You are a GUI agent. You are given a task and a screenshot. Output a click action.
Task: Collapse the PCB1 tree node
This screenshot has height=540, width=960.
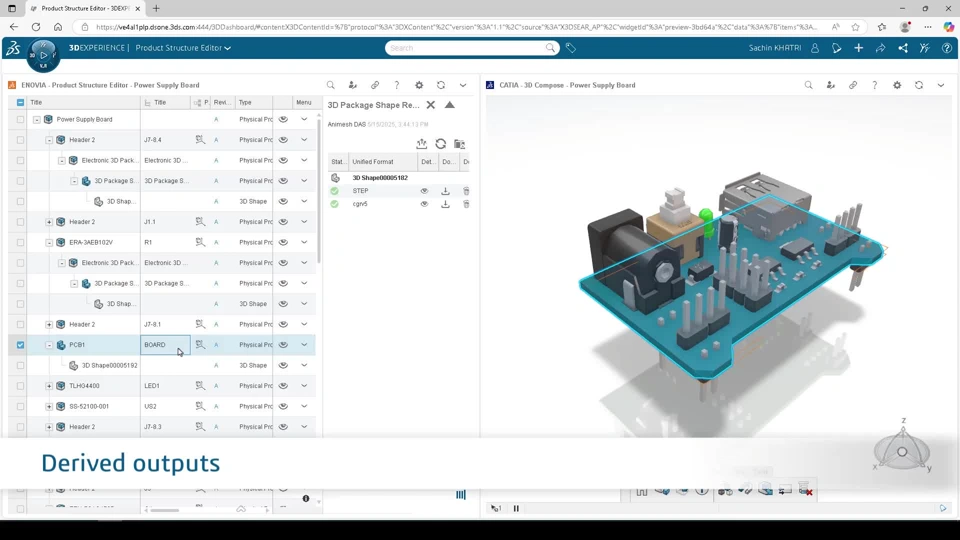coord(49,345)
